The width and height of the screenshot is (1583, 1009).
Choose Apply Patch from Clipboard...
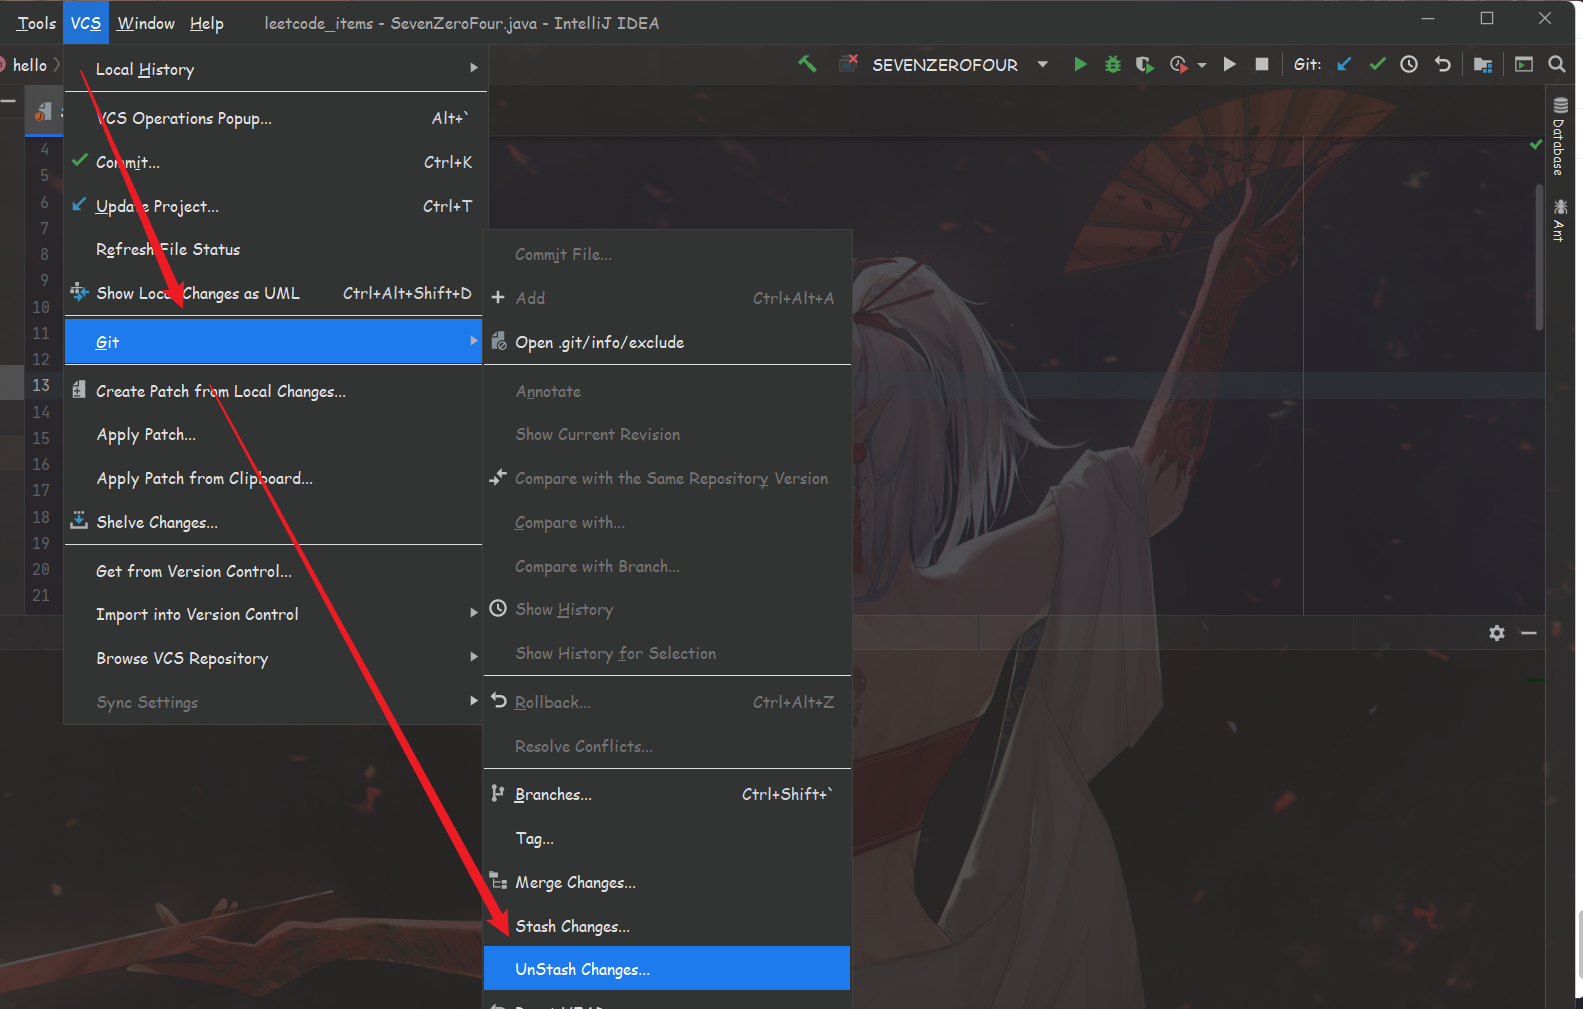point(273,479)
